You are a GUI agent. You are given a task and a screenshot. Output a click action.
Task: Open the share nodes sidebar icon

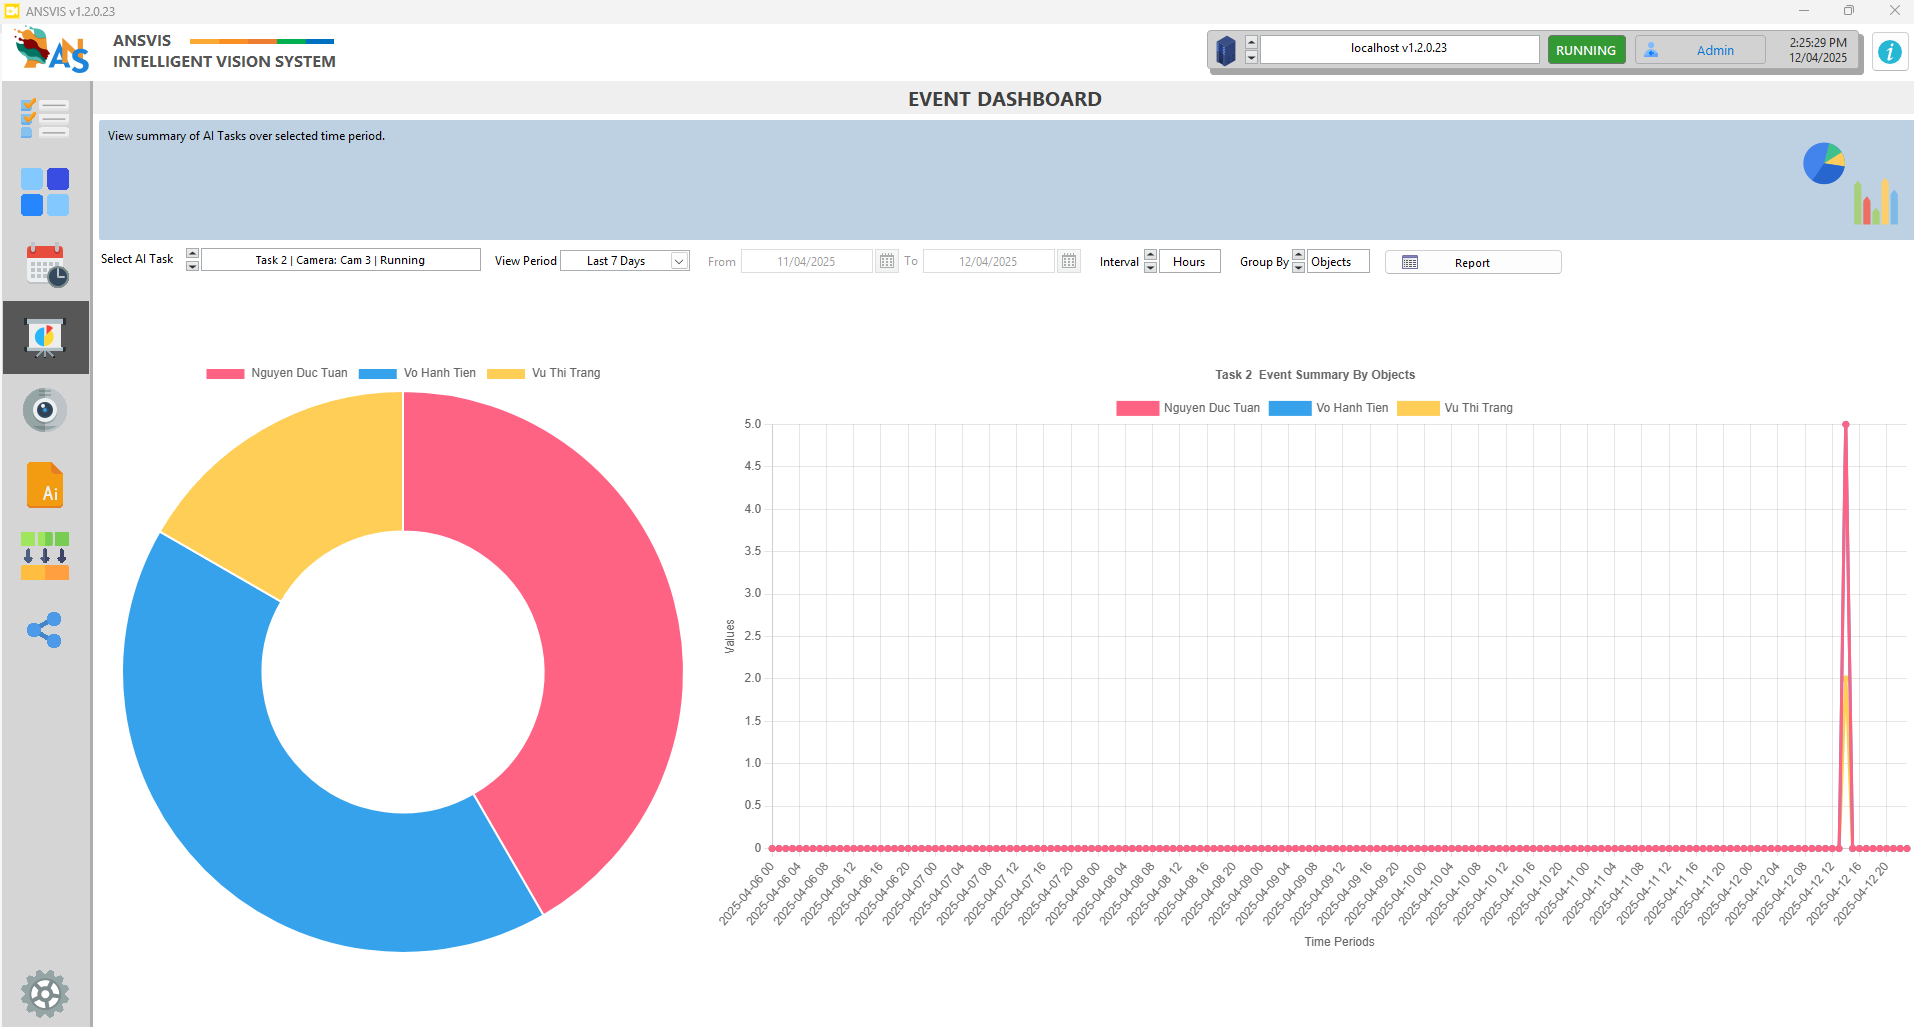point(45,630)
